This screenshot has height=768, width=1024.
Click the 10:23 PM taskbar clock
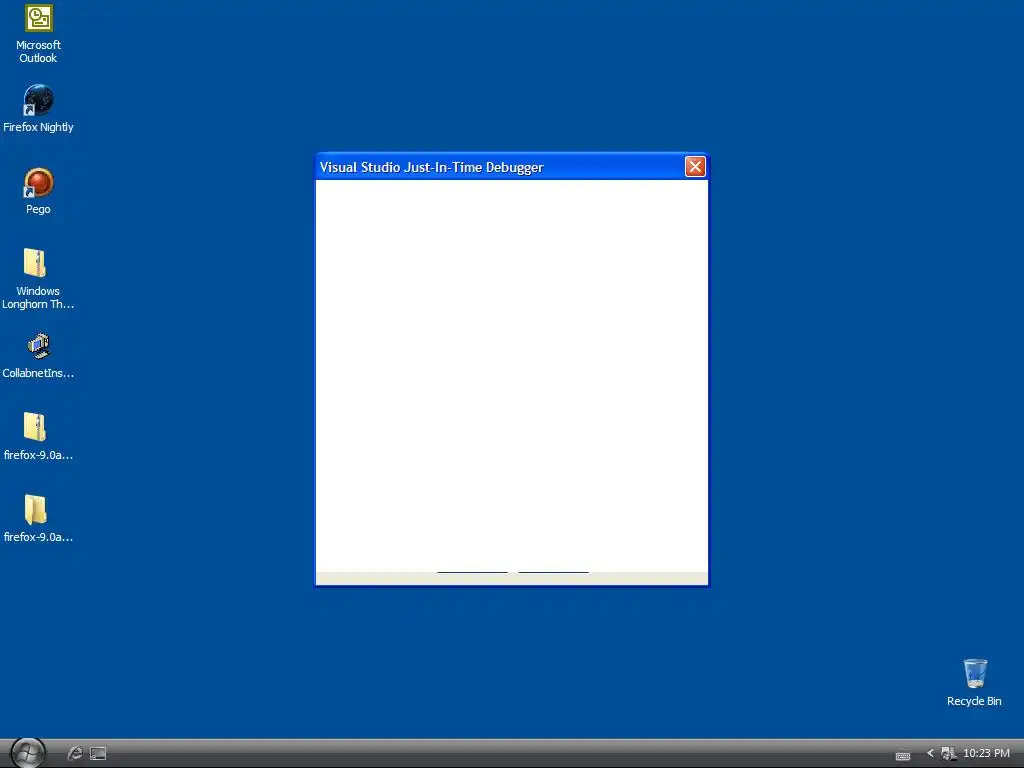pos(986,754)
